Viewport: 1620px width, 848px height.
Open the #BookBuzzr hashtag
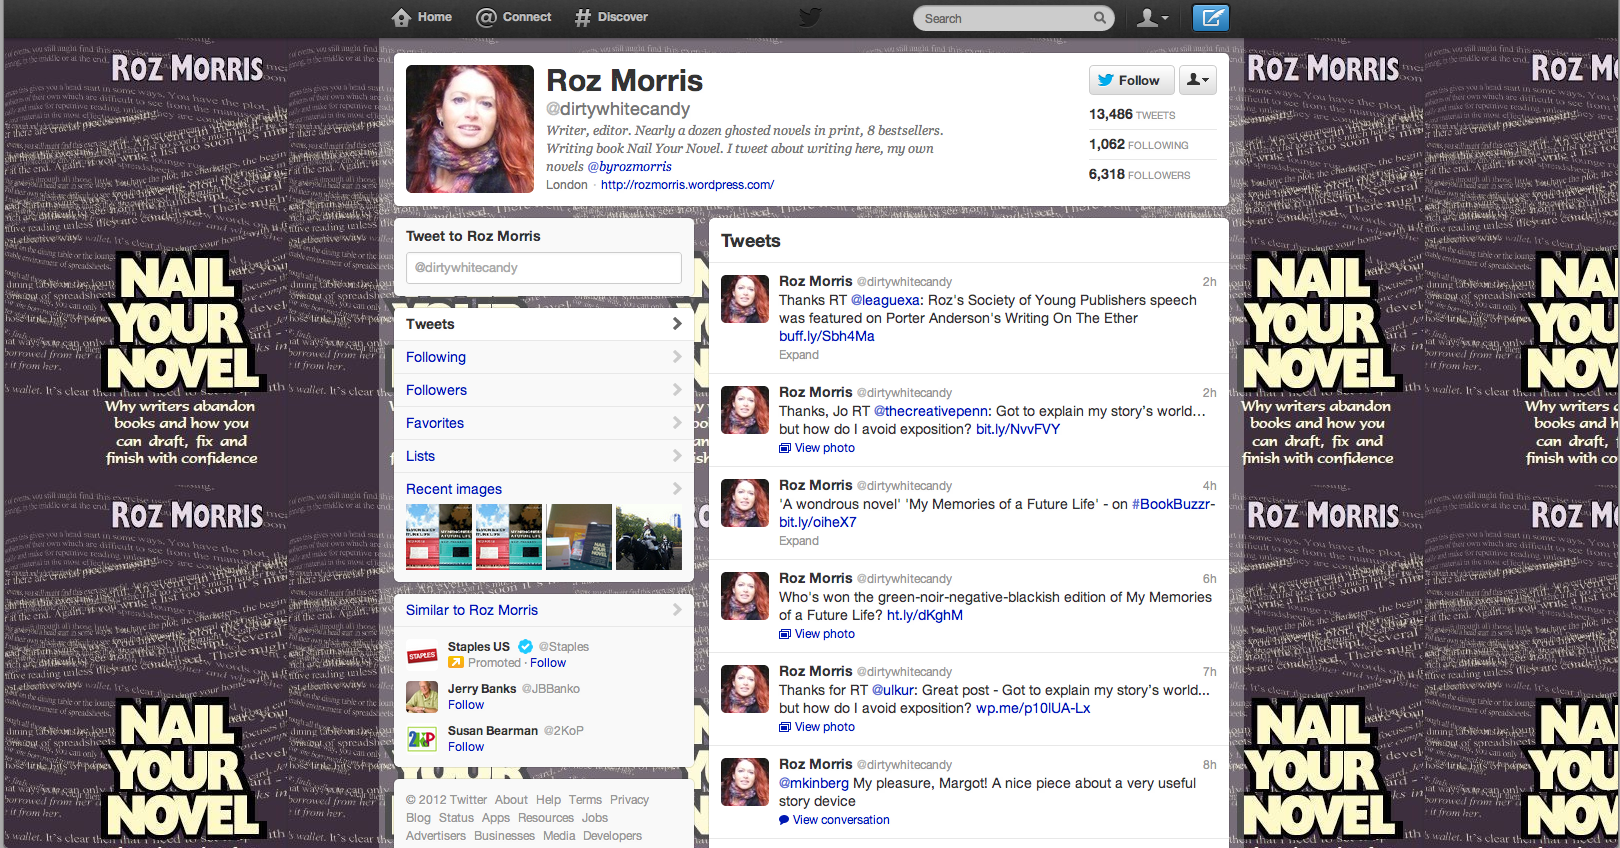point(1173,504)
